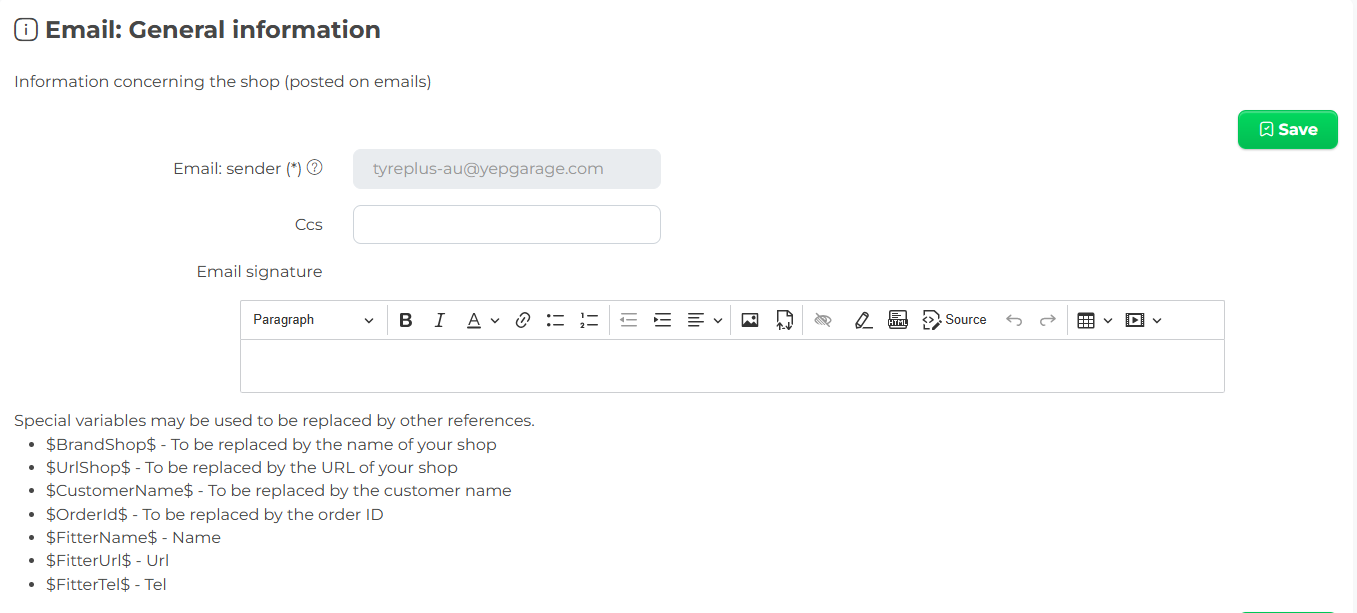Click the info icon beside the page title
1357x613 pixels.
[26, 30]
